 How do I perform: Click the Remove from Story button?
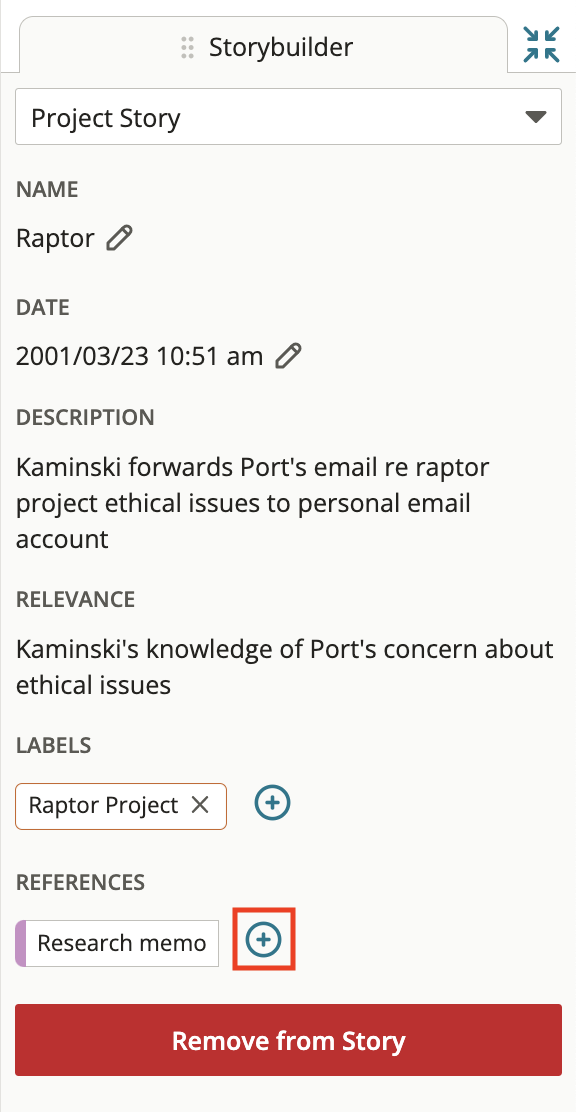click(x=288, y=1041)
